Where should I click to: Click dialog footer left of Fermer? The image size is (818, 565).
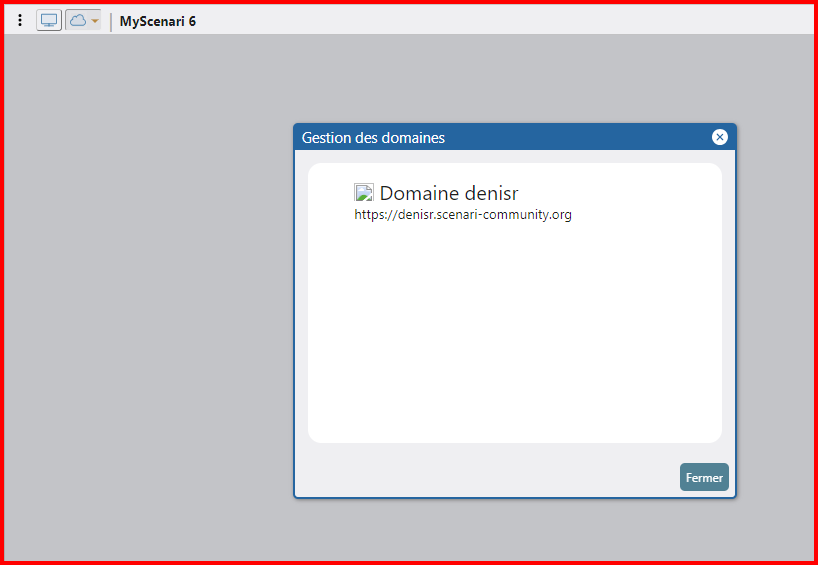click(480, 478)
